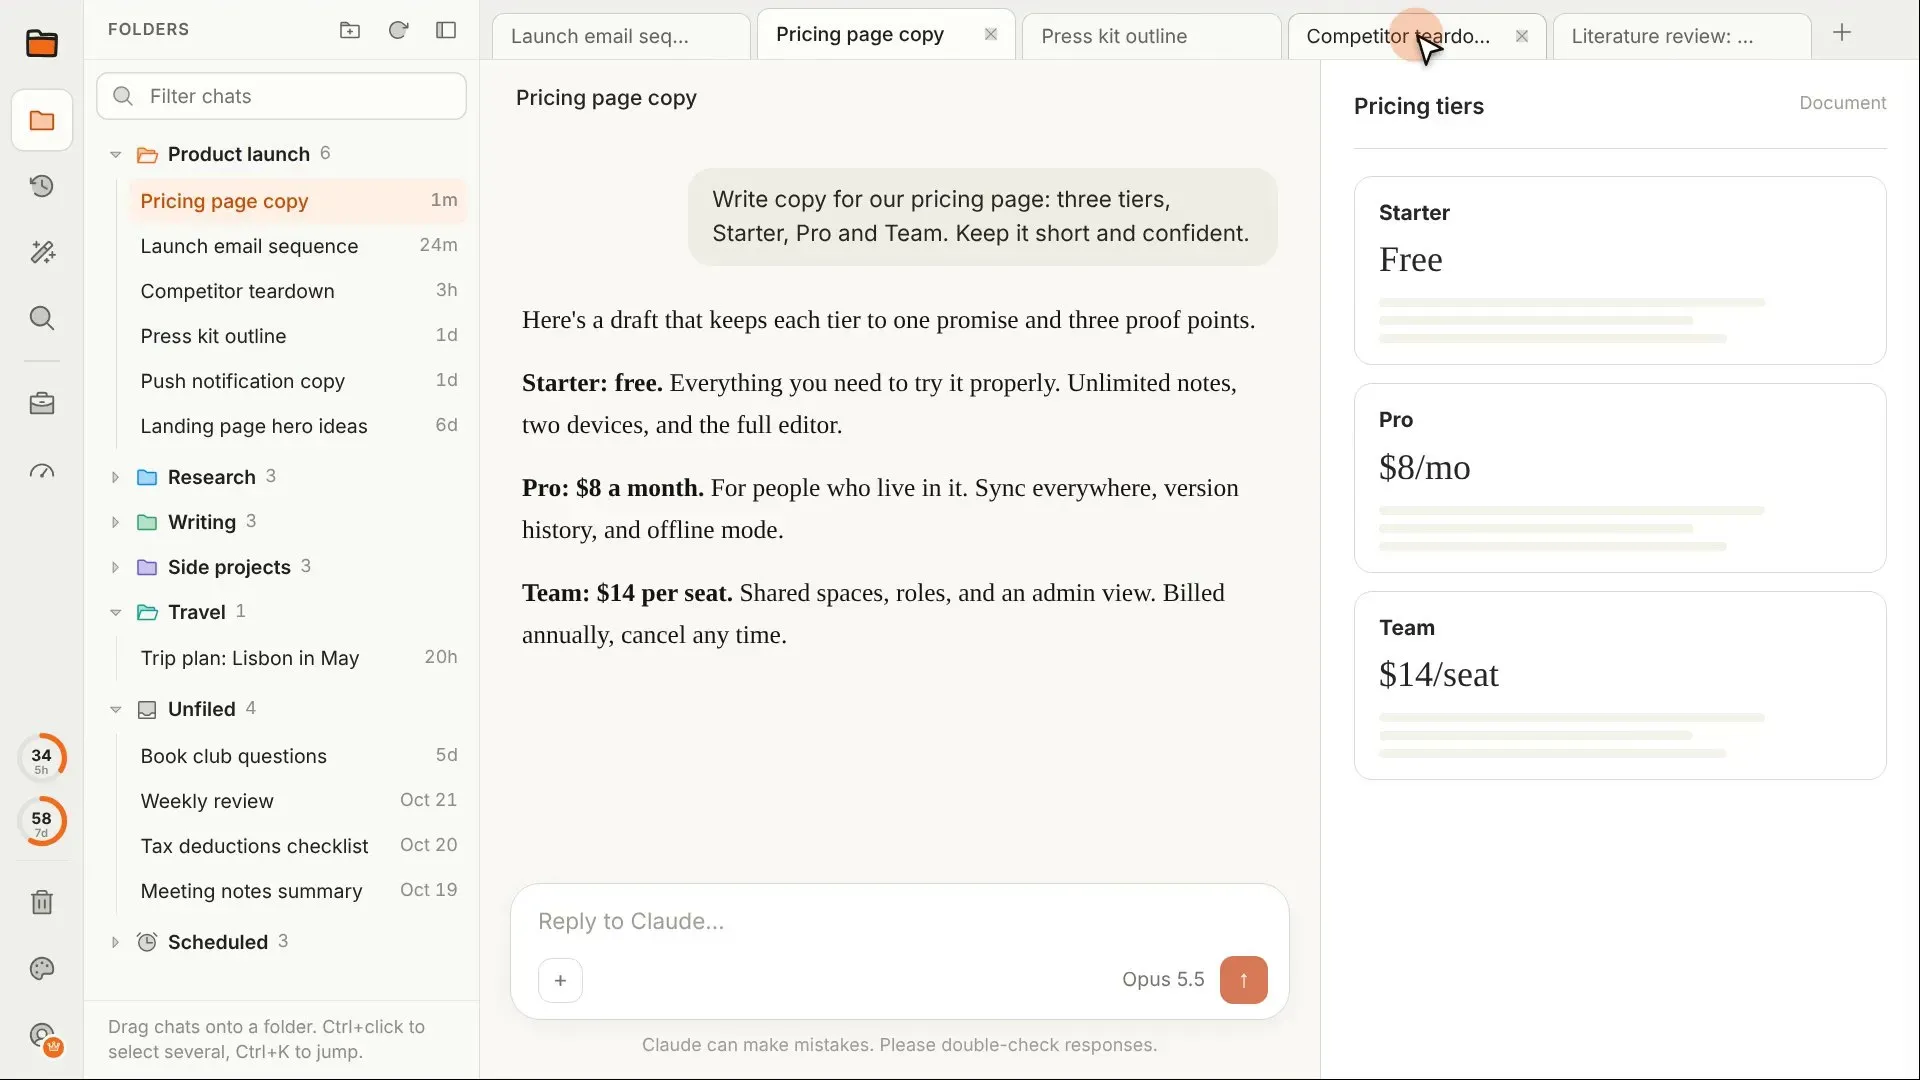1920x1080 pixels.
Task: Switch to the Literature review tab
Action: tap(1681, 36)
